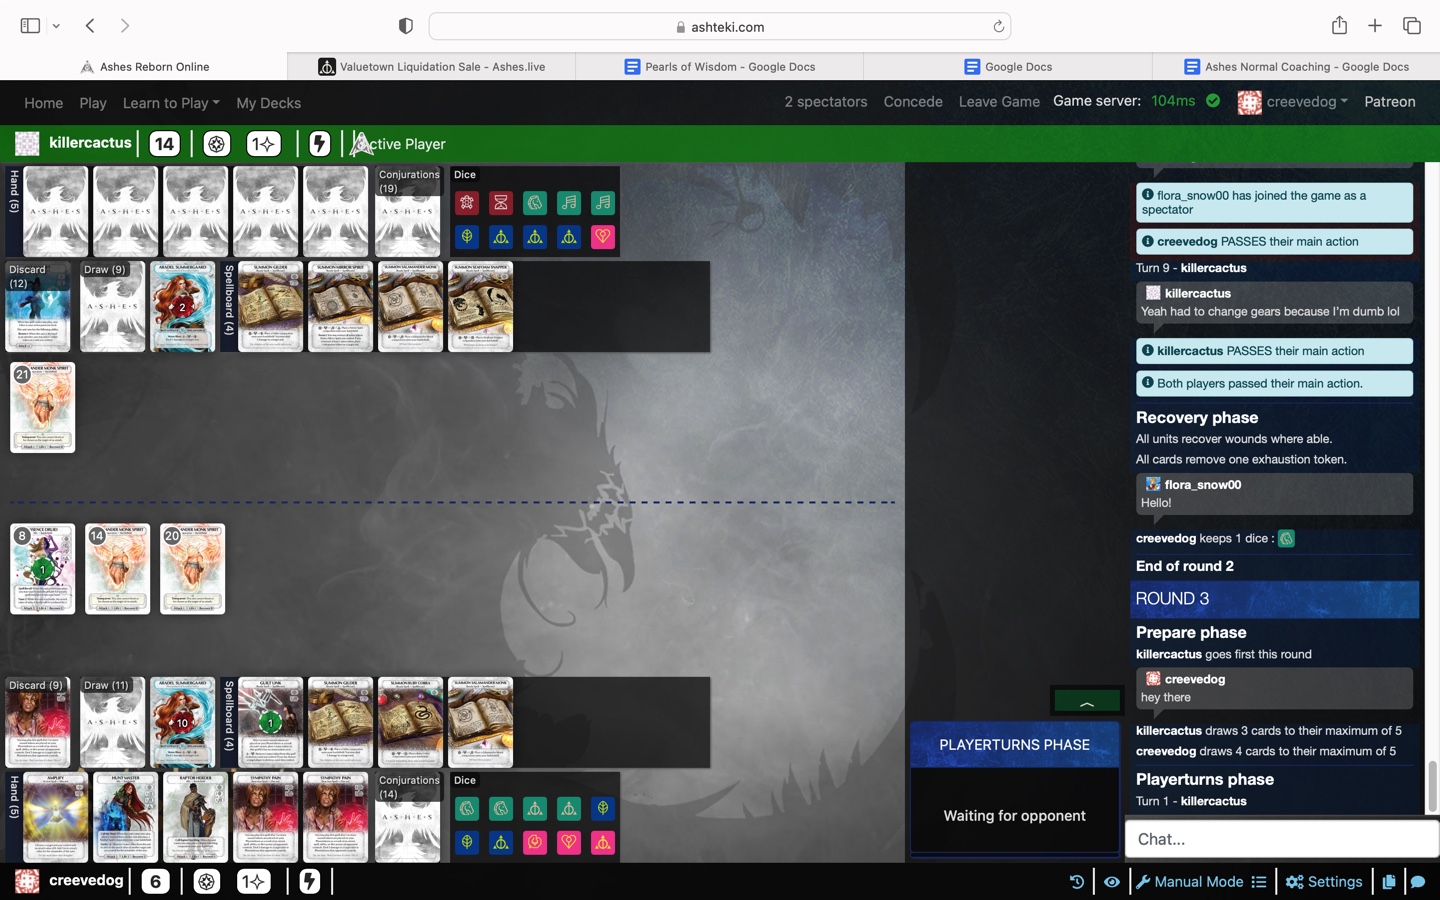
Task: View the 2 spectators list
Action: point(826,102)
